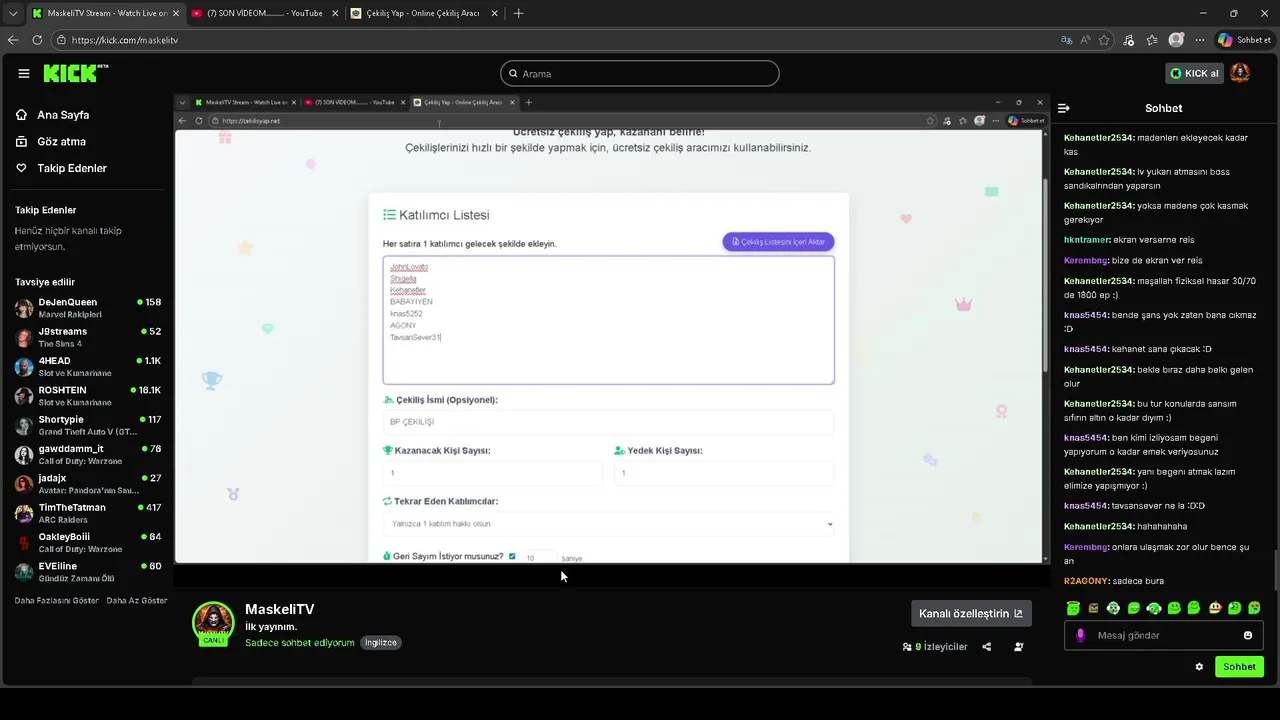The image size is (1280, 720).
Task: Open EVEiline recommended channel
Action: pyautogui.click(x=88, y=572)
